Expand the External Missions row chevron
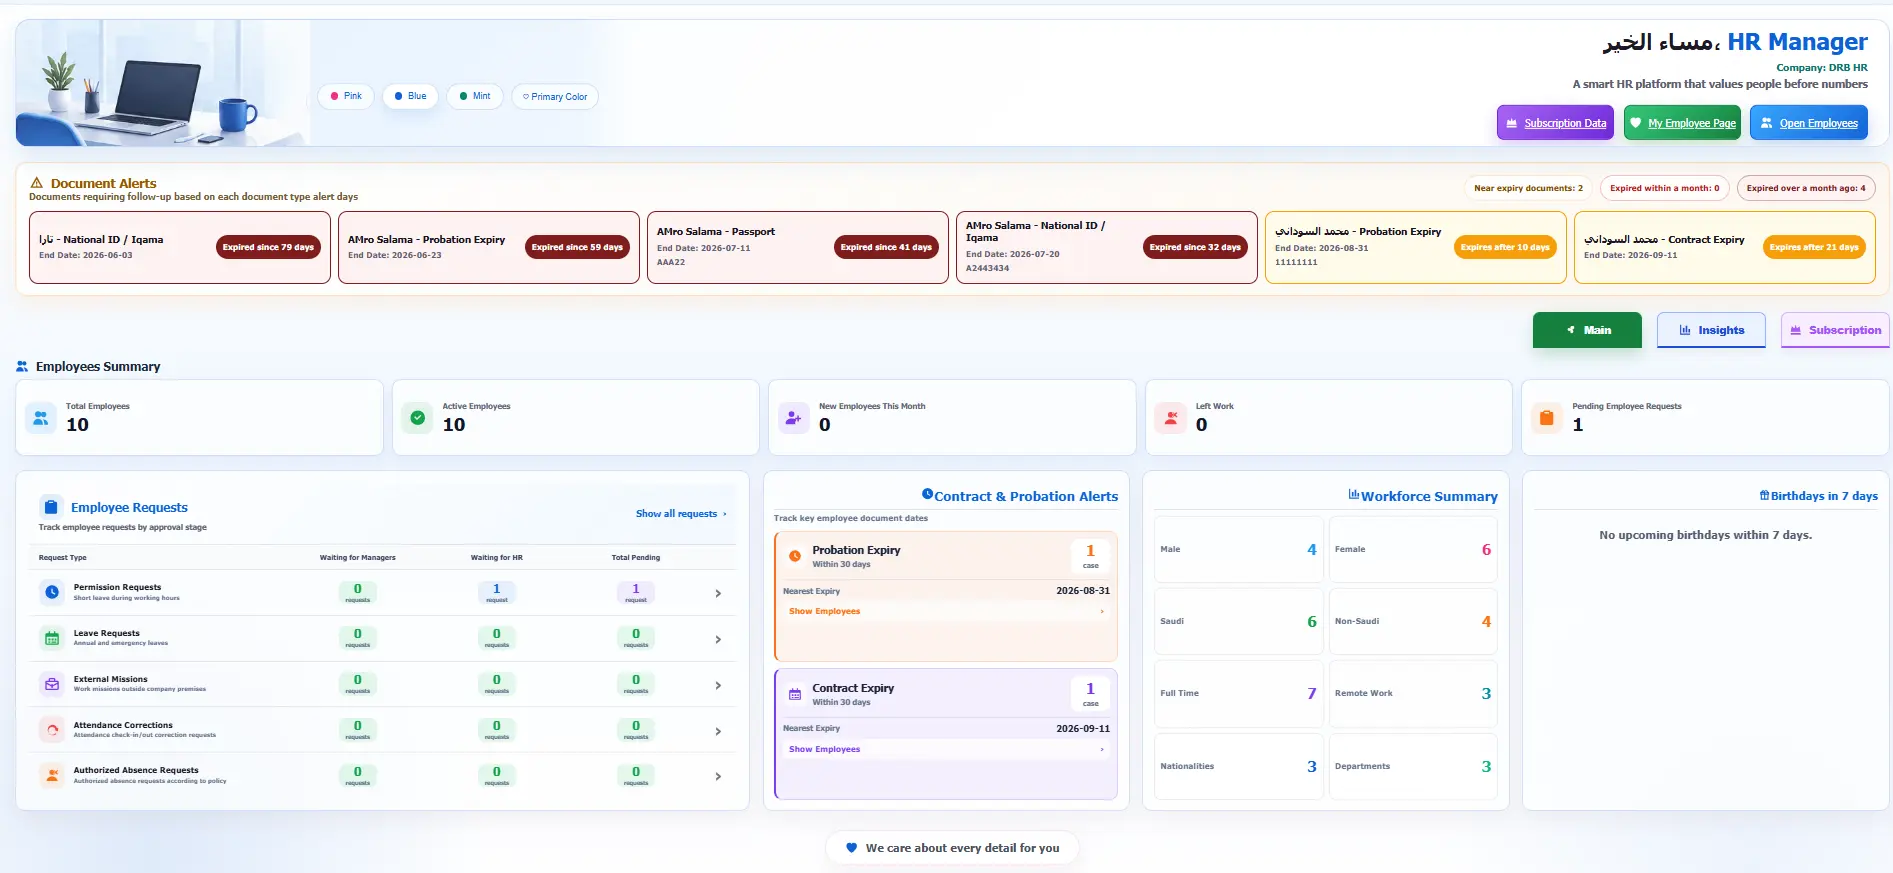The image size is (1893, 873). click(x=718, y=685)
